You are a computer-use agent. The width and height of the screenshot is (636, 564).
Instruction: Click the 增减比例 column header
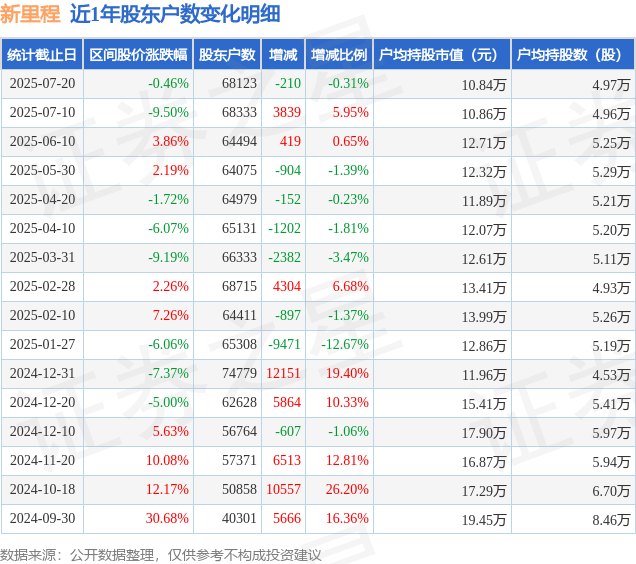pos(339,54)
